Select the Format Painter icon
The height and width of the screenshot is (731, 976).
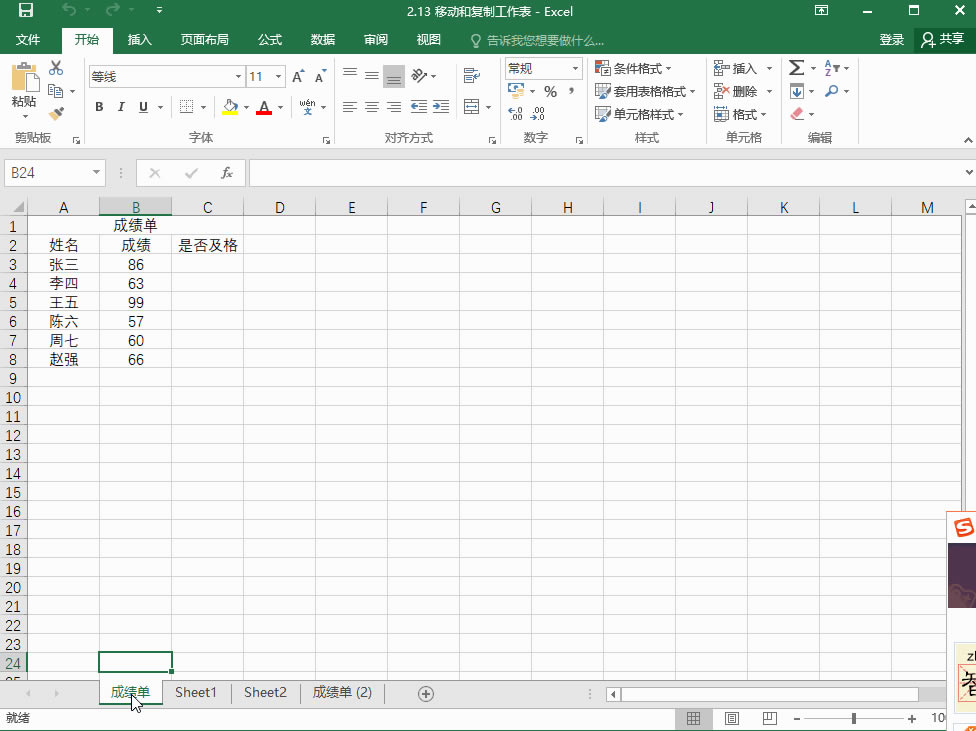[57, 113]
